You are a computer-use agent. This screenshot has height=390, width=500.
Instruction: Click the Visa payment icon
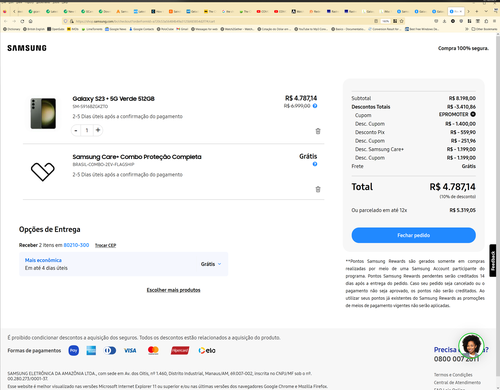(130, 350)
